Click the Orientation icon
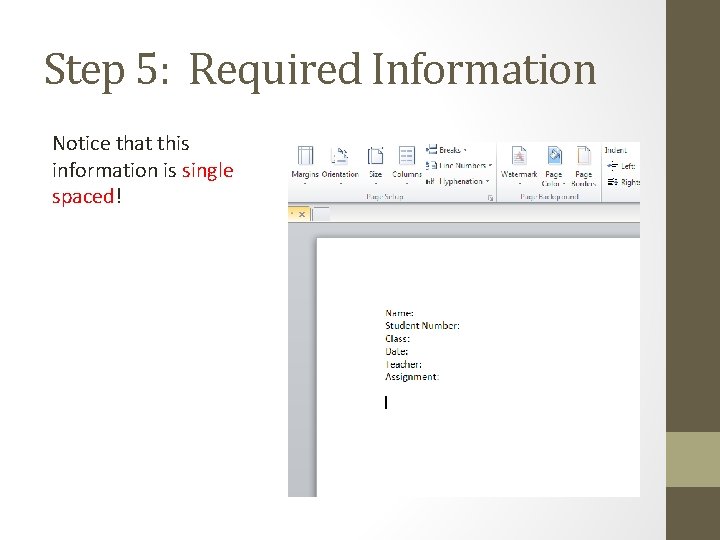 (340, 156)
